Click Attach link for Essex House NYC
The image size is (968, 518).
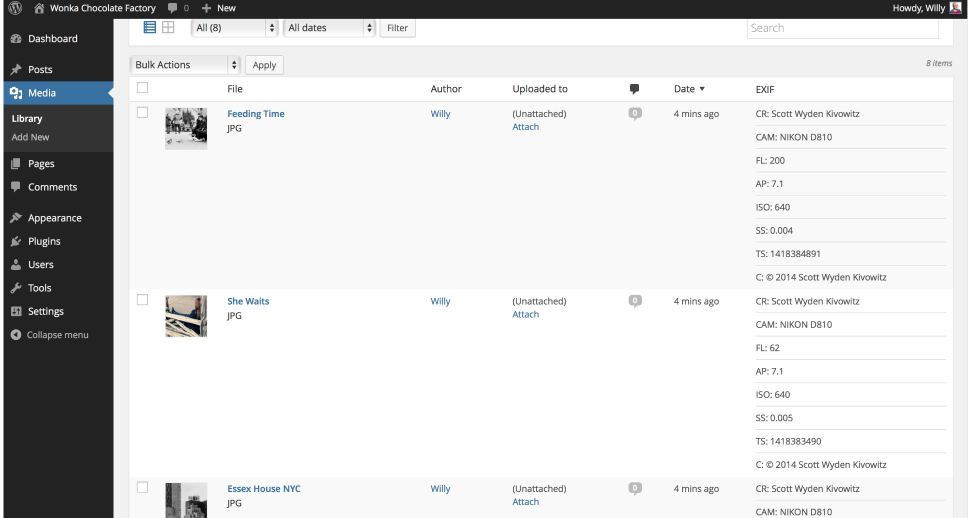pos(525,501)
